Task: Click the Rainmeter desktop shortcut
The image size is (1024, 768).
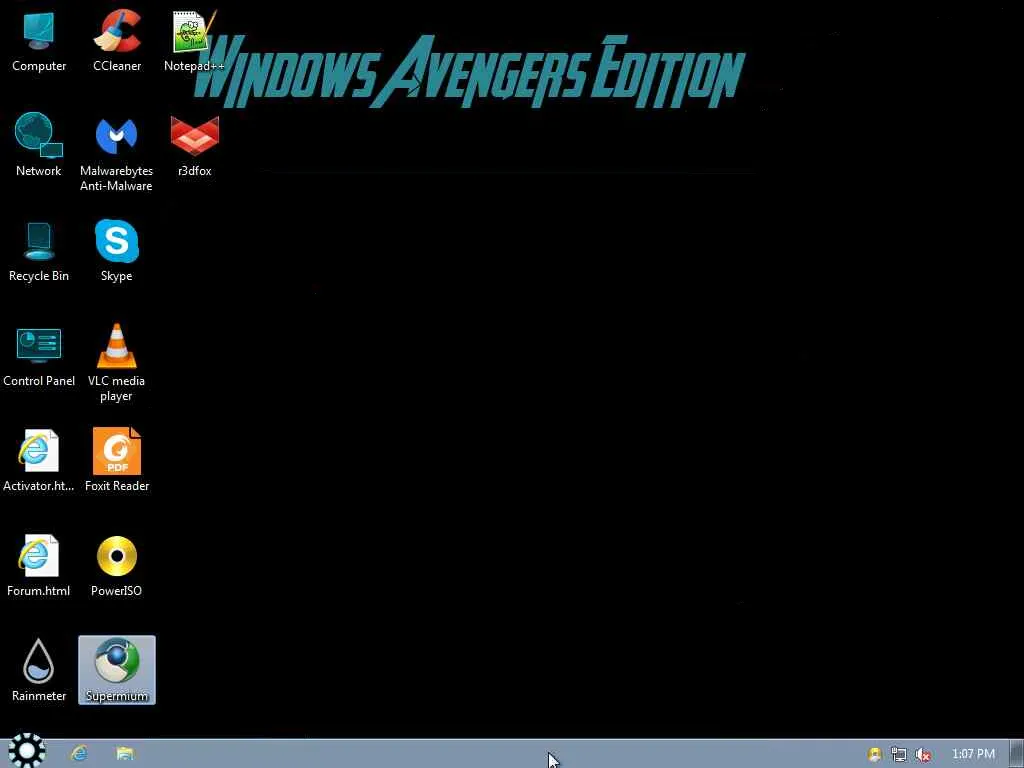Action: 39,670
